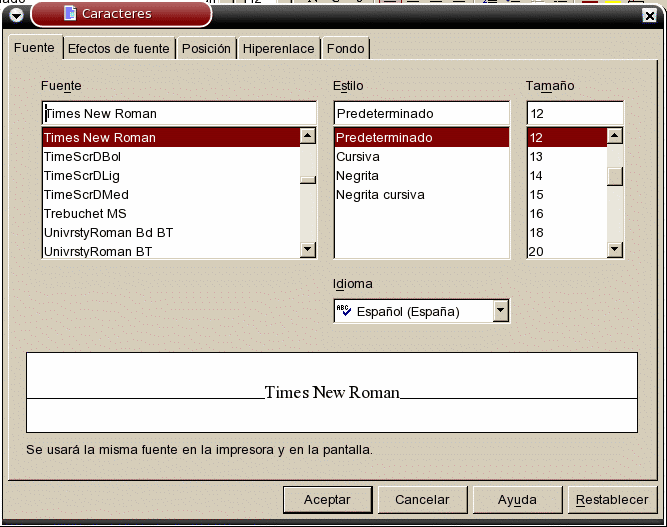Pick font size 16 from list
667x527 pixels.
click(x=536, y=213)
